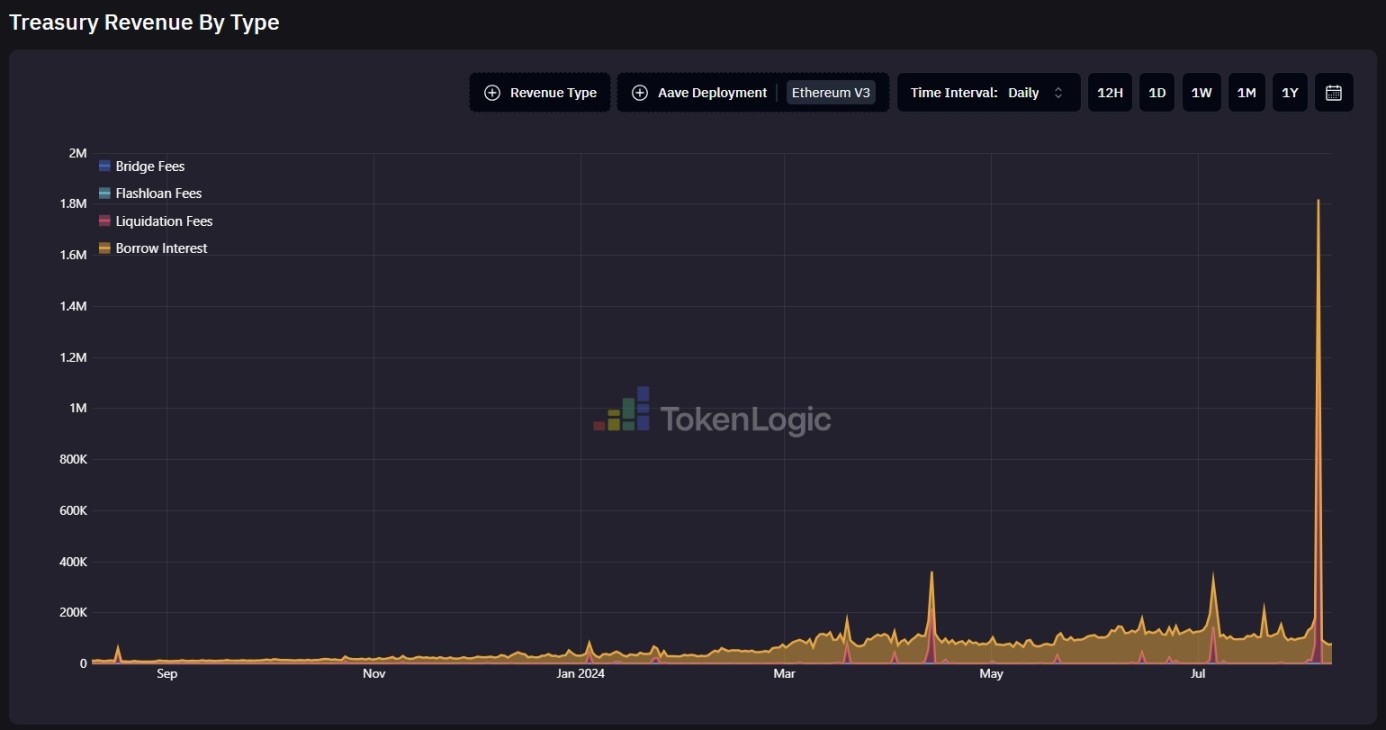Select the 1D time range
Viewport: 1386px width, 730px height.
[x=1157, y=92]
